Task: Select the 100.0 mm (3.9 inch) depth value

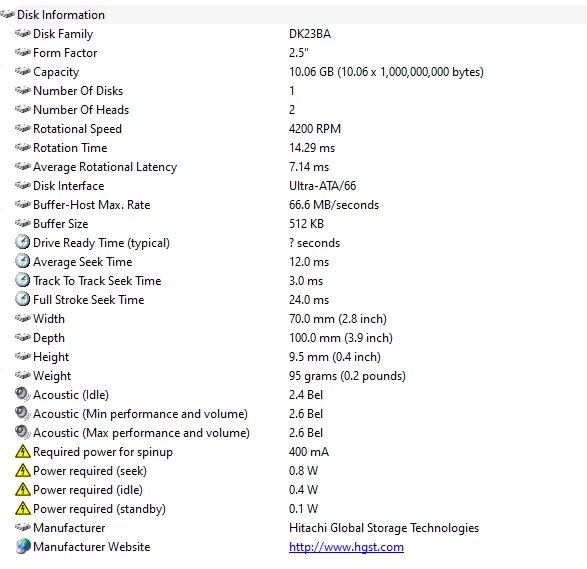Action: [x=341, y=338]
